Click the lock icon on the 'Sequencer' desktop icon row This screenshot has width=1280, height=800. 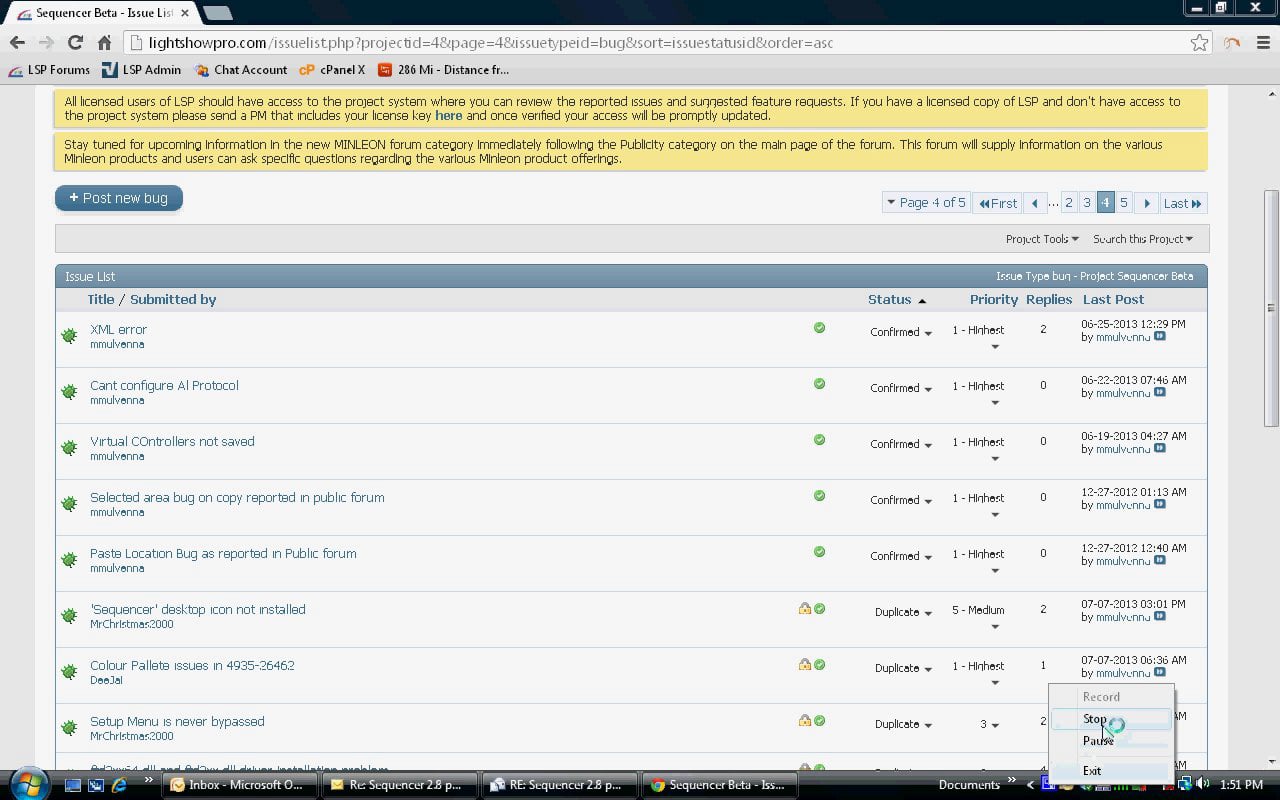click(804, 608)
